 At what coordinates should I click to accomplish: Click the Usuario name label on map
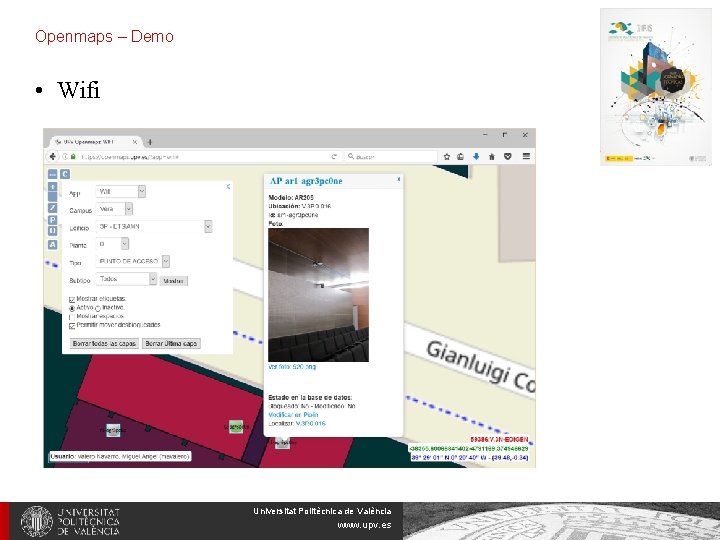coord(120,456)
